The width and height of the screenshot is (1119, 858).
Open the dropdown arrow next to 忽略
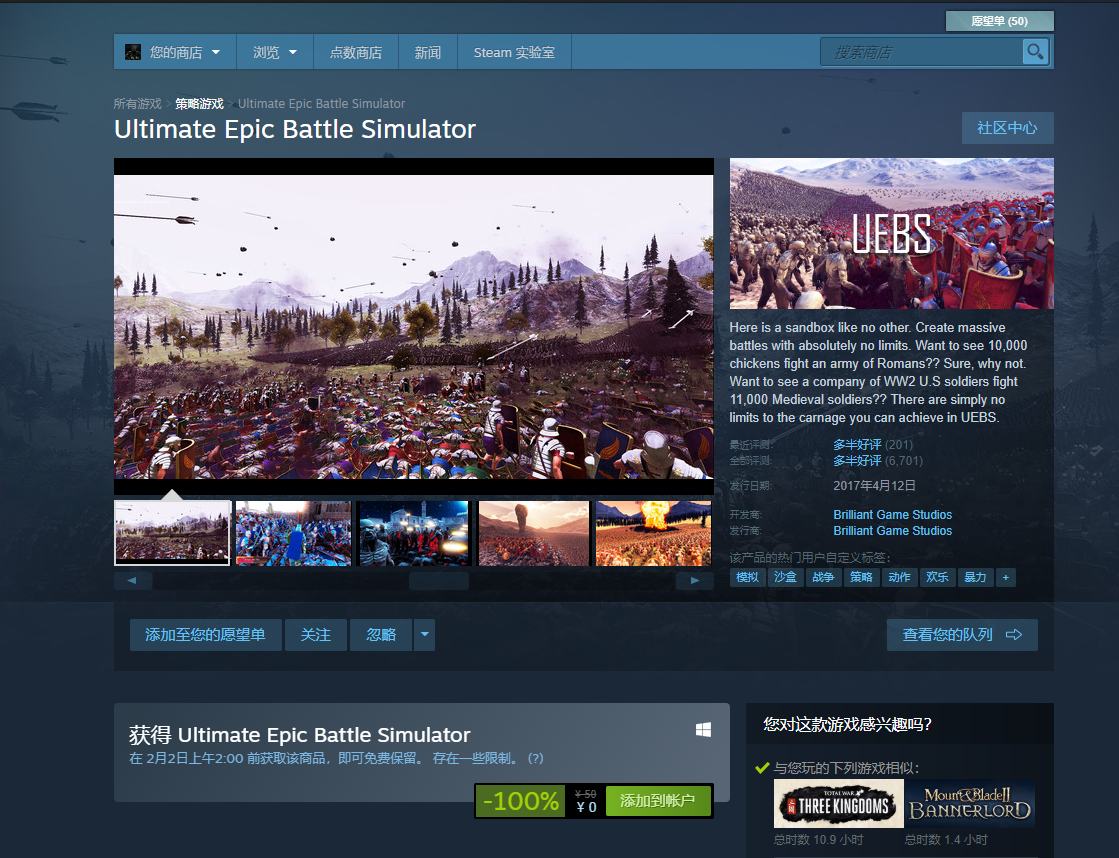click(x=425, y=635)
